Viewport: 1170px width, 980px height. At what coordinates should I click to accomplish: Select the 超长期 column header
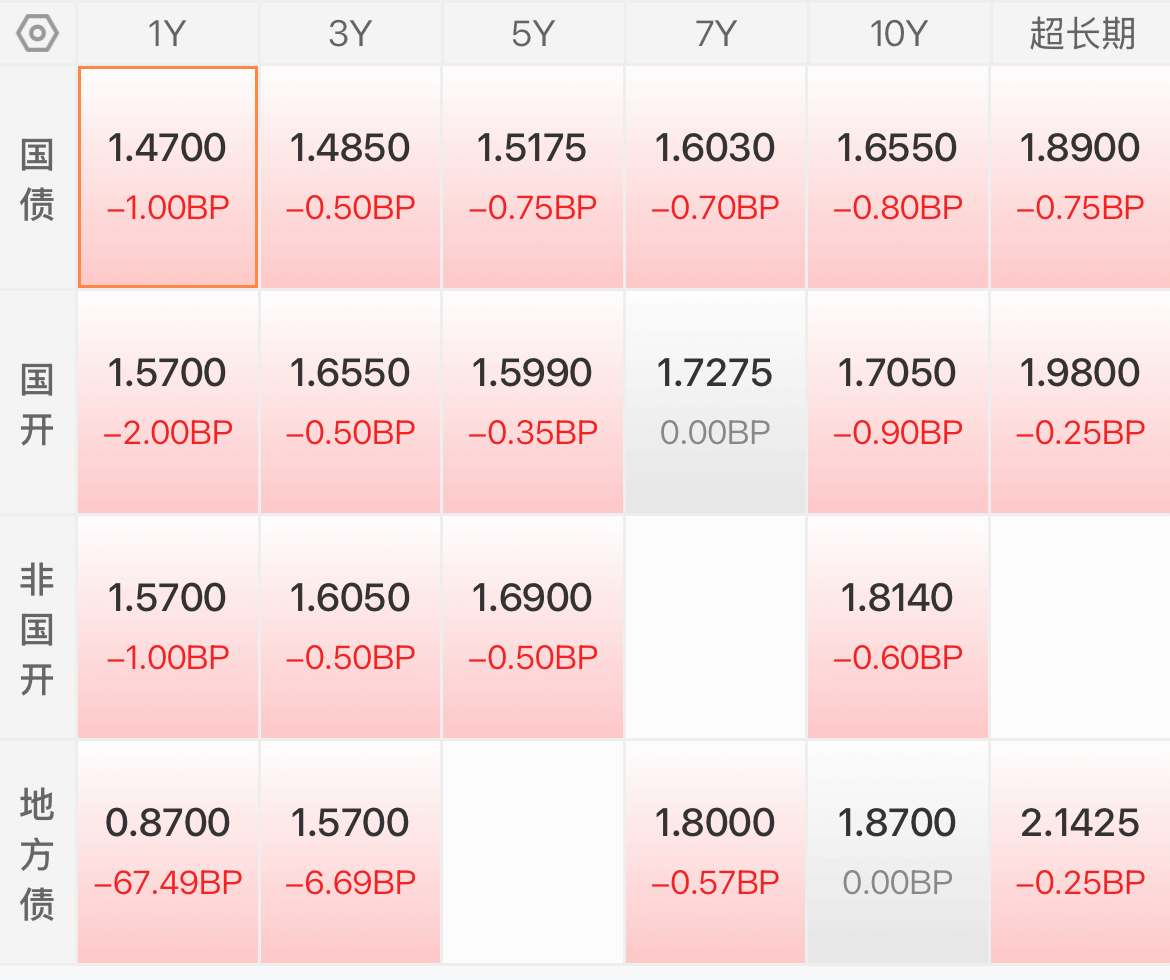click(x=1081, y=34)
